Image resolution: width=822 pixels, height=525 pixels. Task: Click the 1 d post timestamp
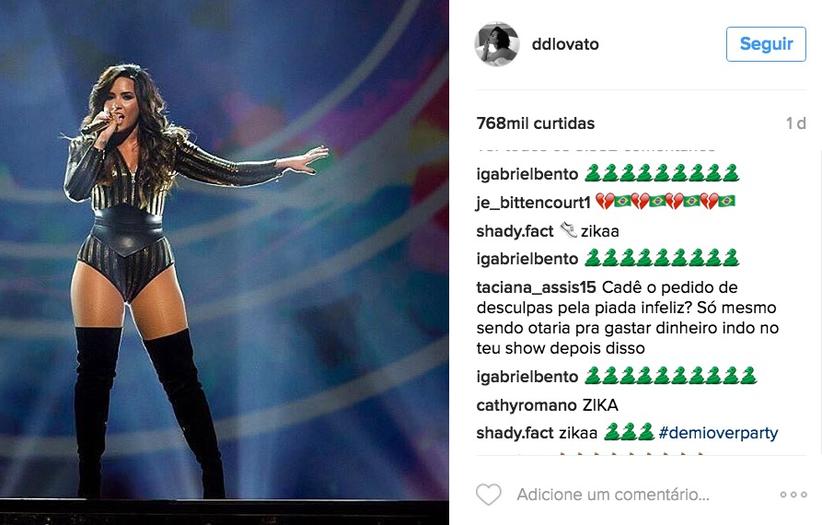796,123
